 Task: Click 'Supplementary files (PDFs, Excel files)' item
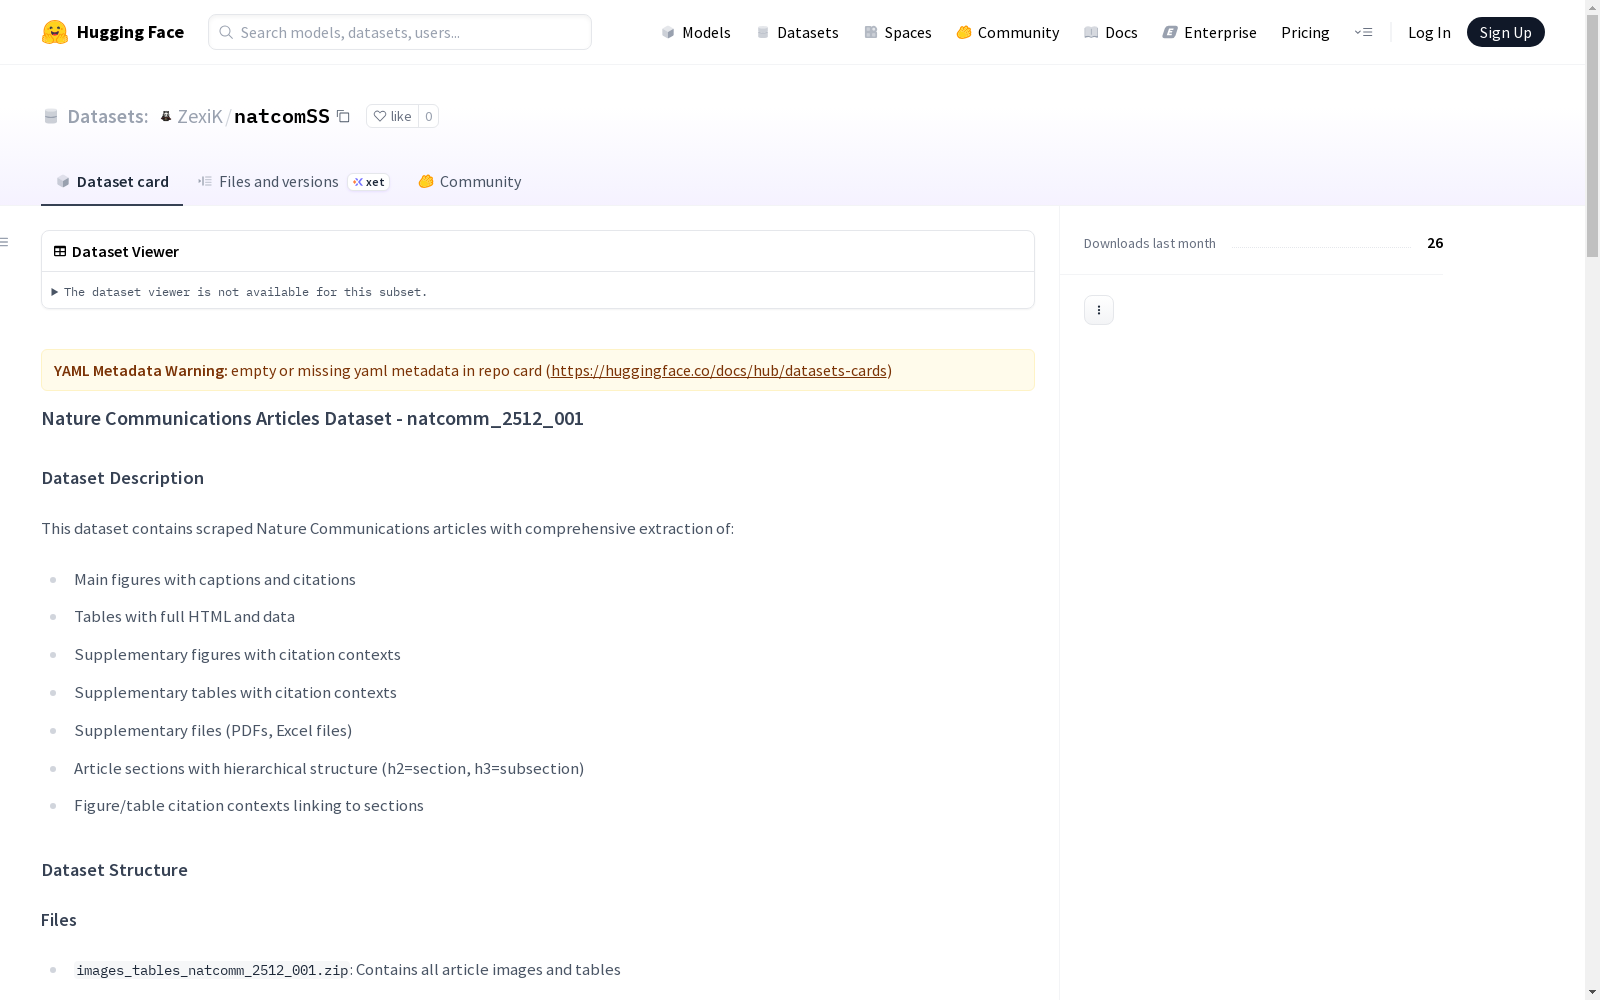pos(213,730)
